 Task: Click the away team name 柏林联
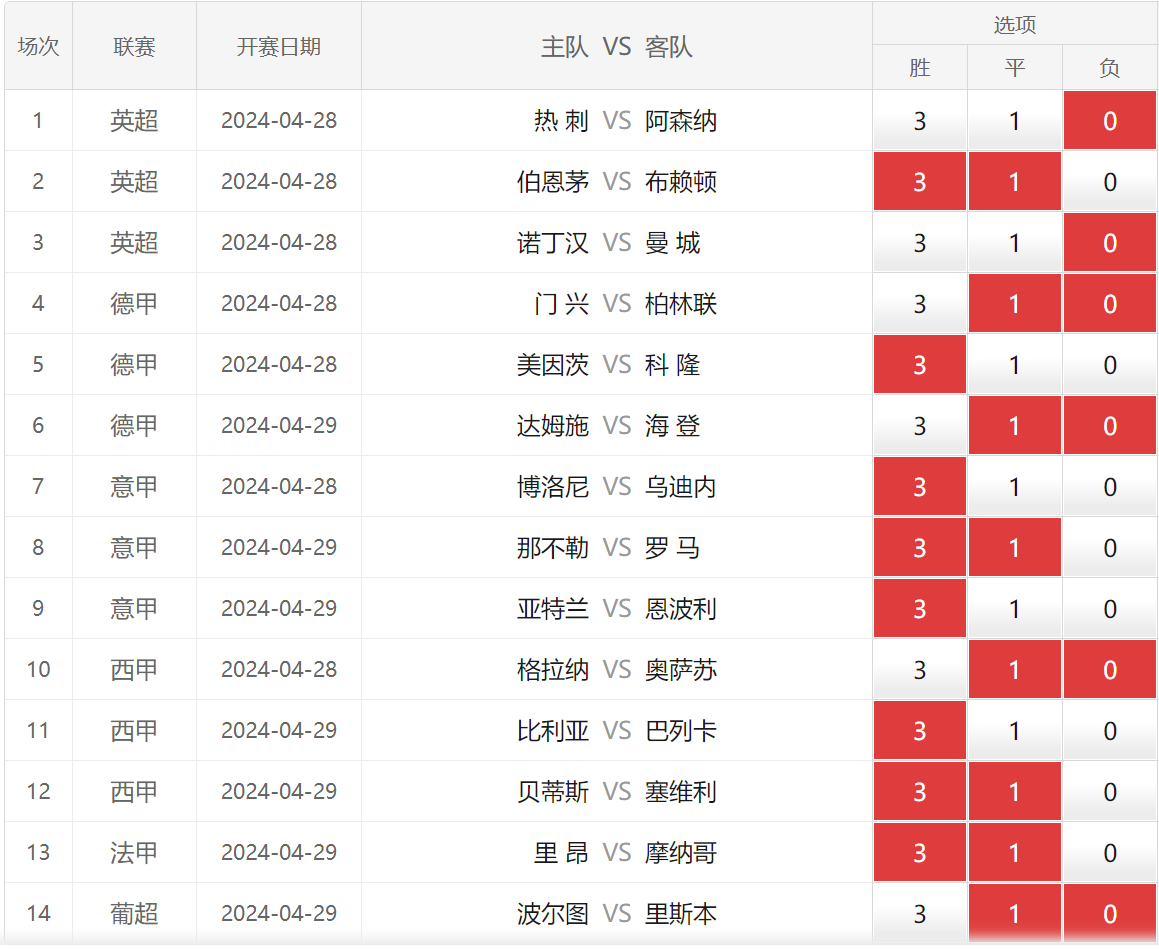point(681,304)
